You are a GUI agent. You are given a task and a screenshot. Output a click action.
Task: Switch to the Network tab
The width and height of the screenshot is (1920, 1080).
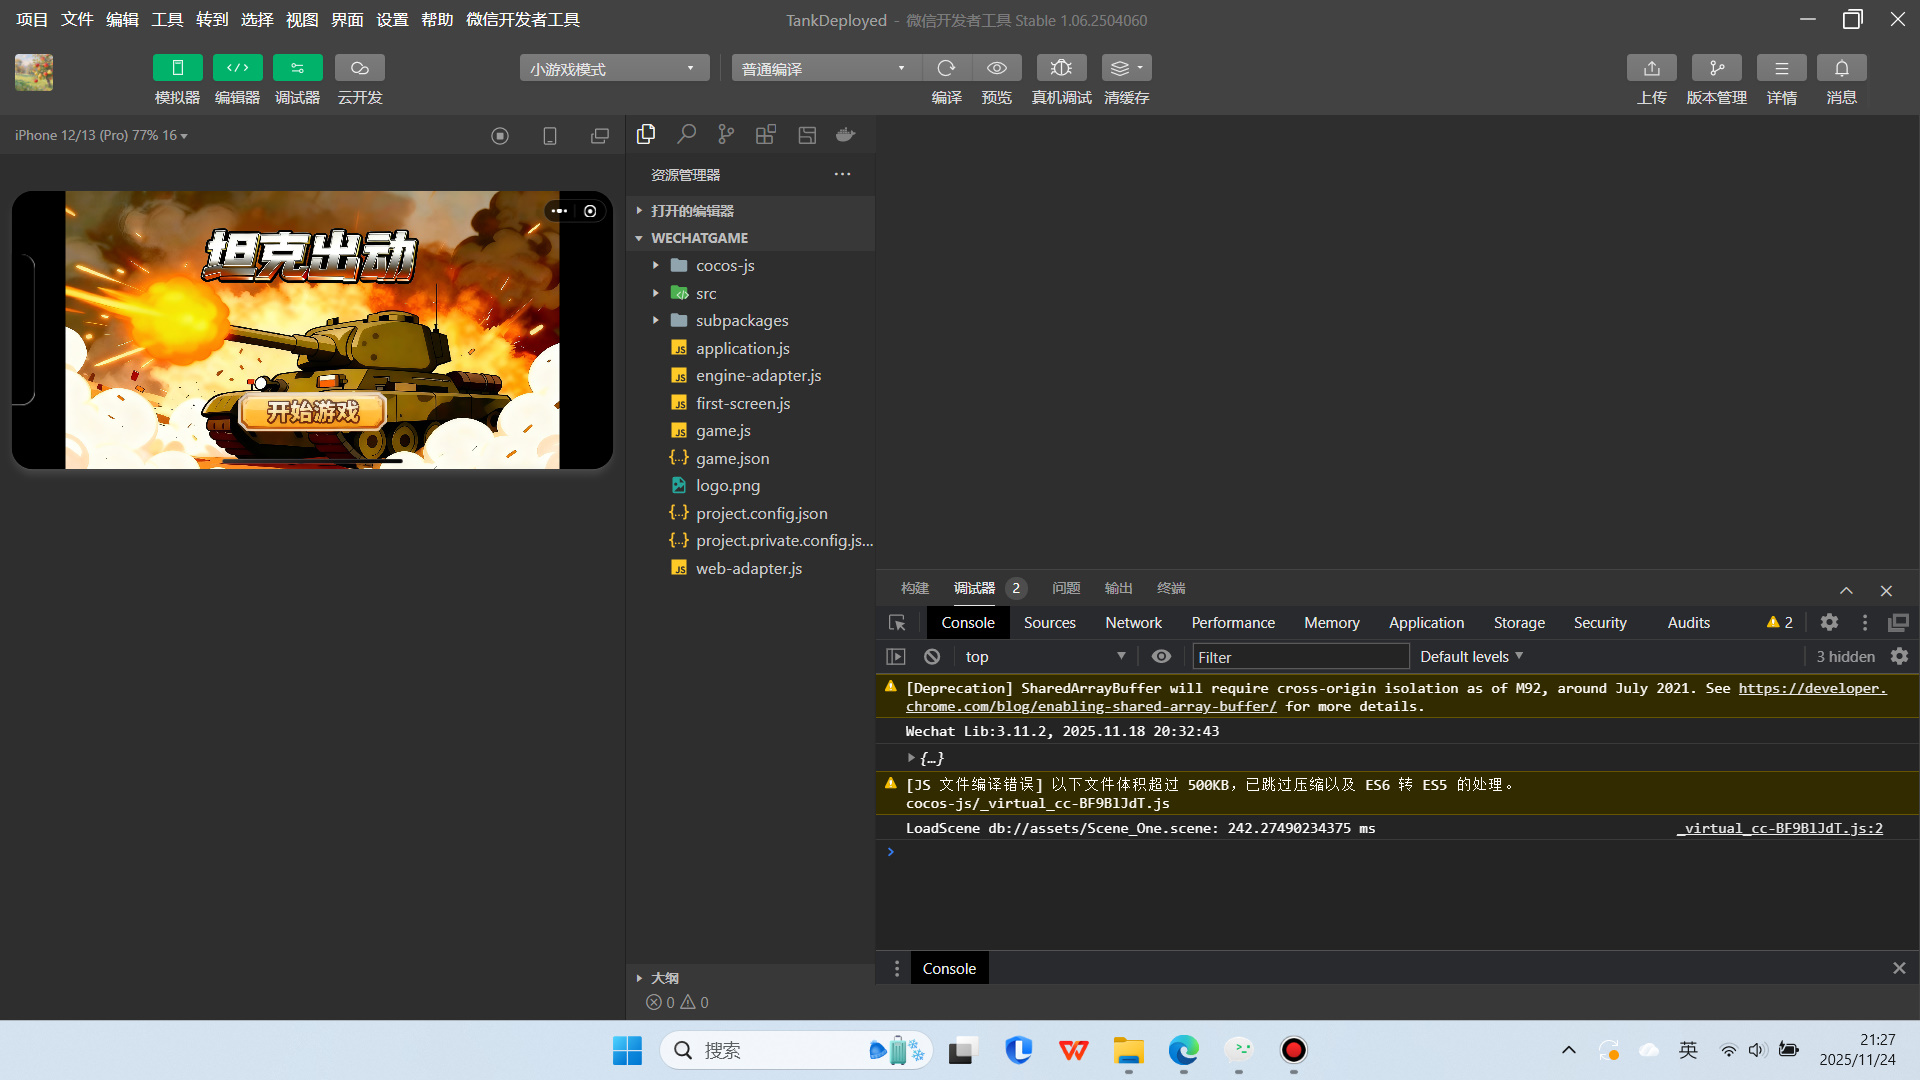(x=1133, y=623)
